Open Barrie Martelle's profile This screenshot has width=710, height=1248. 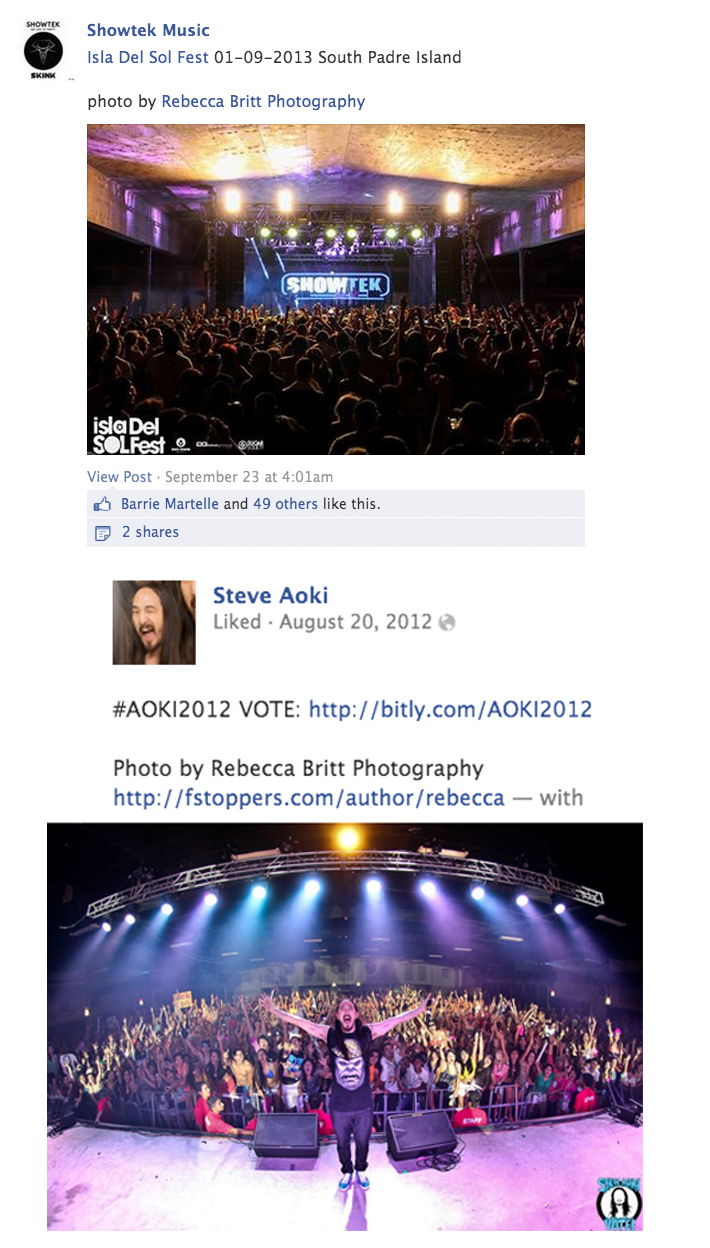(170, 504)
